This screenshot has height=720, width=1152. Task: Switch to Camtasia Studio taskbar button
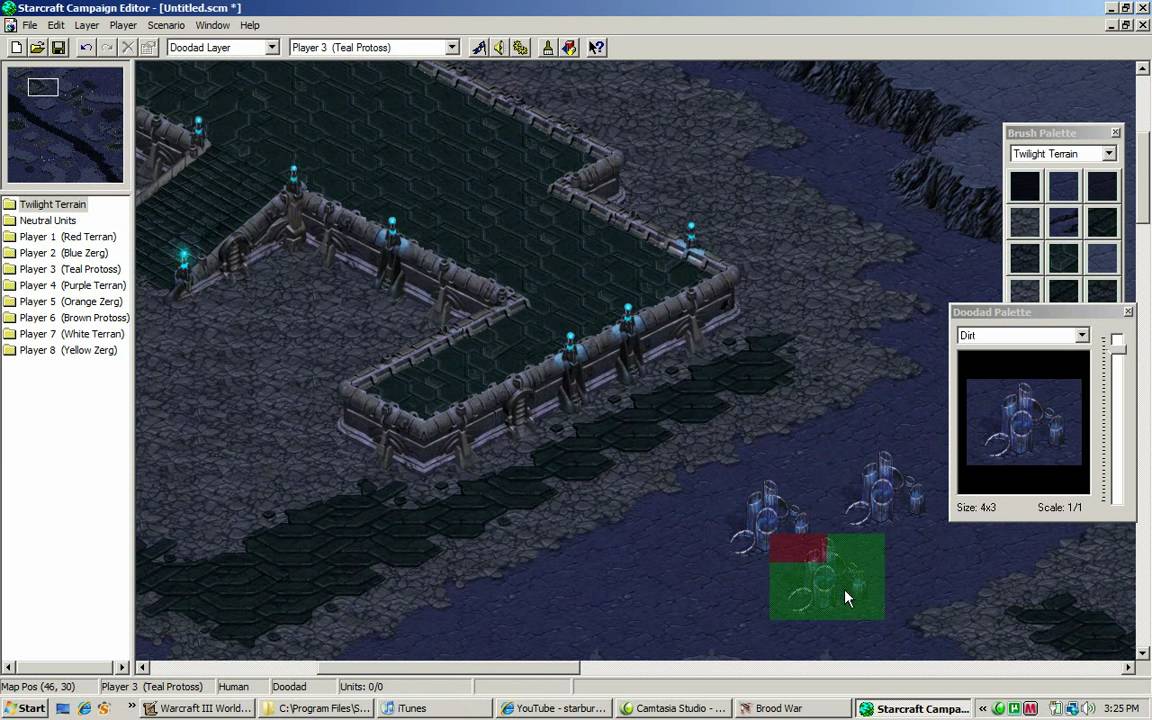click(x=672, y=708)
